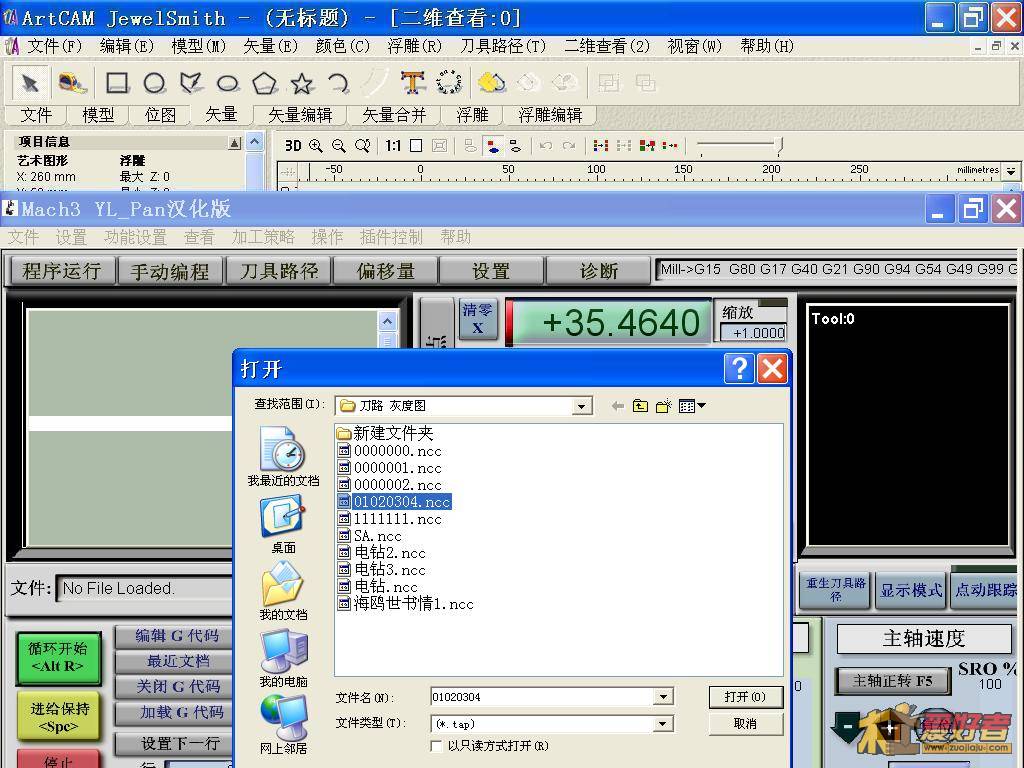The height and width of the screenshot is (768, 1024).
Task: Go to 桌面 in places bar
Action: click(283, 524)
